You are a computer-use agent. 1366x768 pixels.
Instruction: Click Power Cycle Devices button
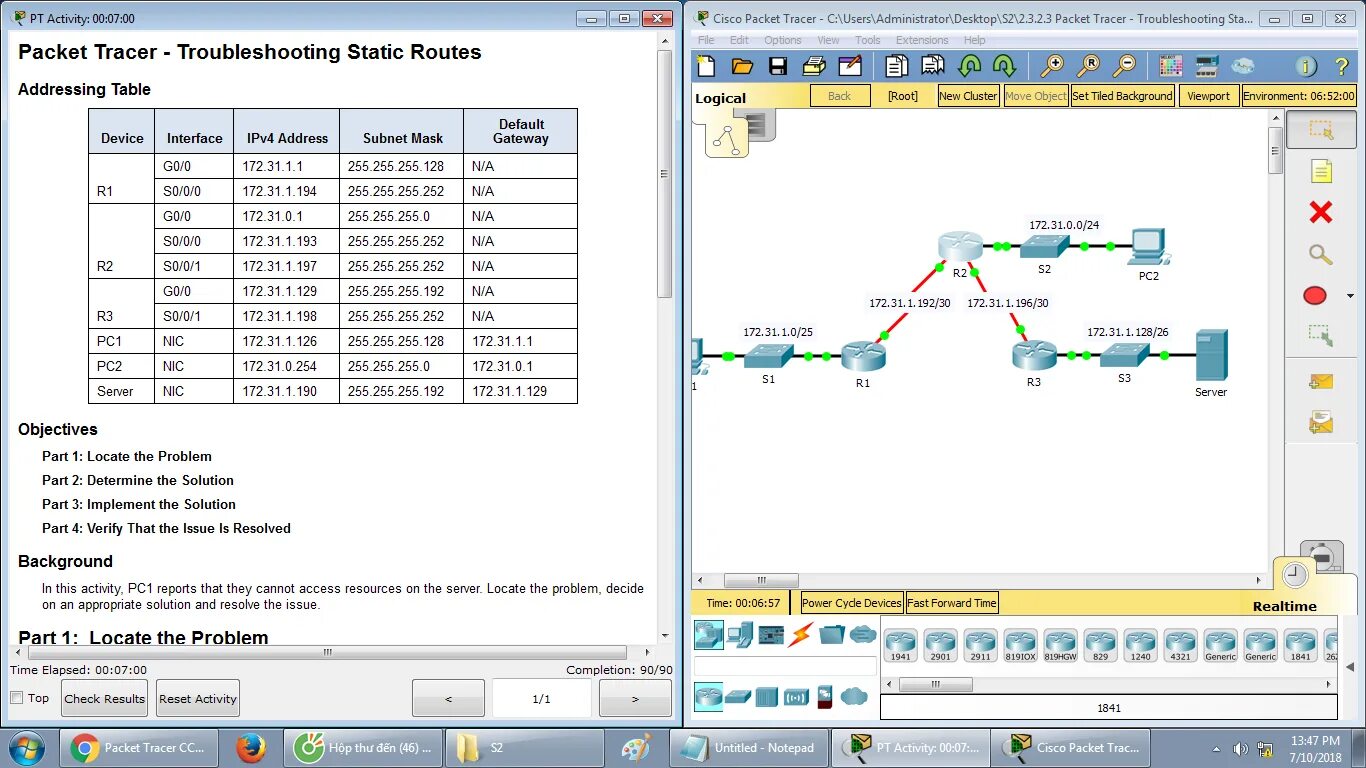click(852, 603)
